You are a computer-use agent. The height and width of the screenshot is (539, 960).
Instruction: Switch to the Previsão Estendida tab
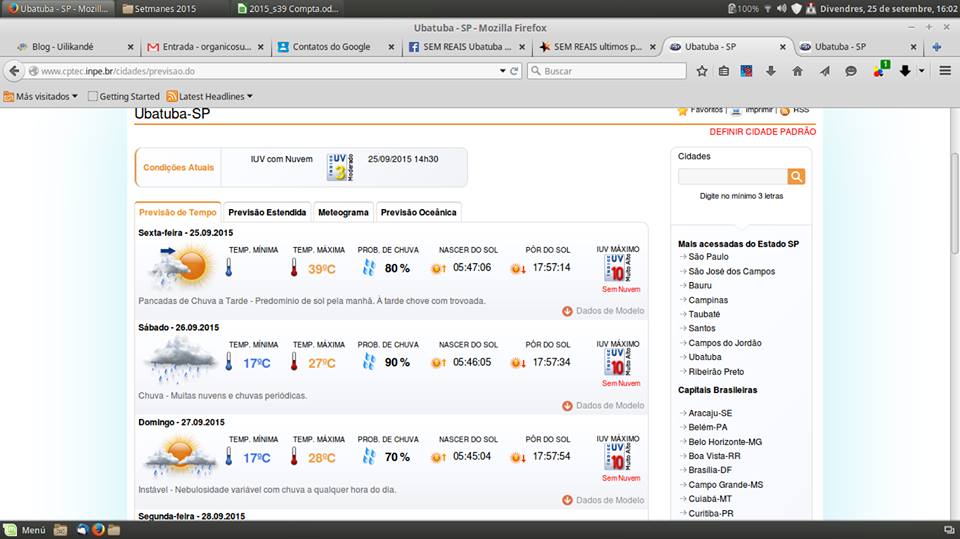[267, 212]
